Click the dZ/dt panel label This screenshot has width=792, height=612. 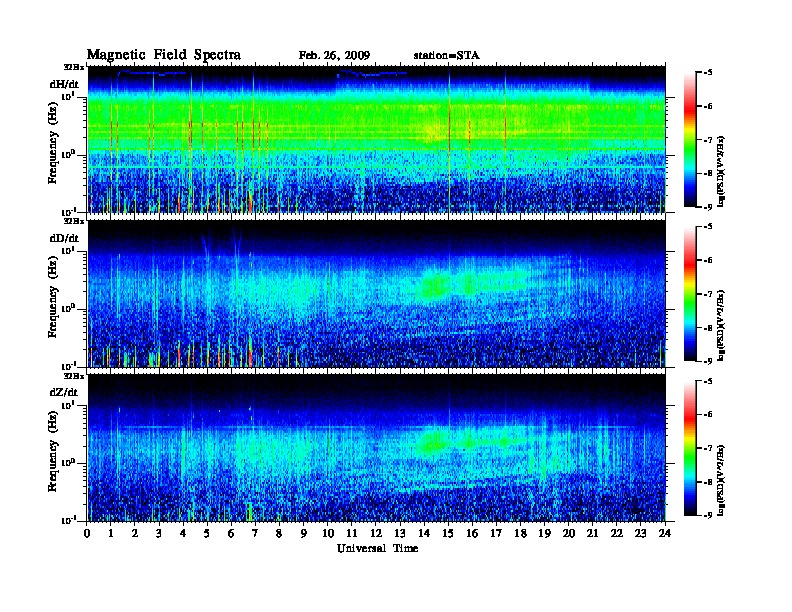point(64,392)
